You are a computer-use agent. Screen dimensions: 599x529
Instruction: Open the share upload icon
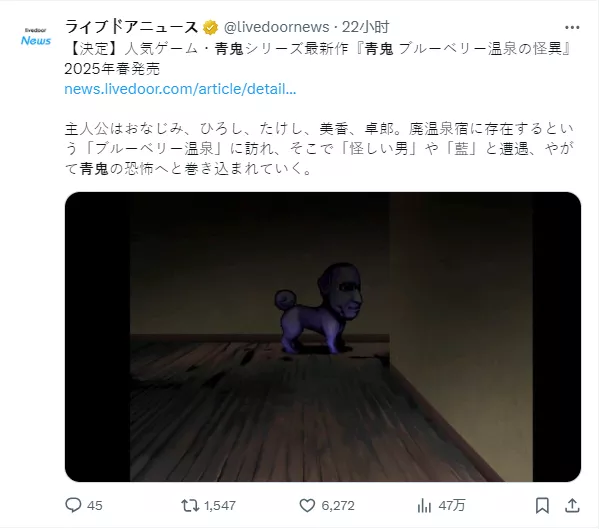click(x=572, y=506)
